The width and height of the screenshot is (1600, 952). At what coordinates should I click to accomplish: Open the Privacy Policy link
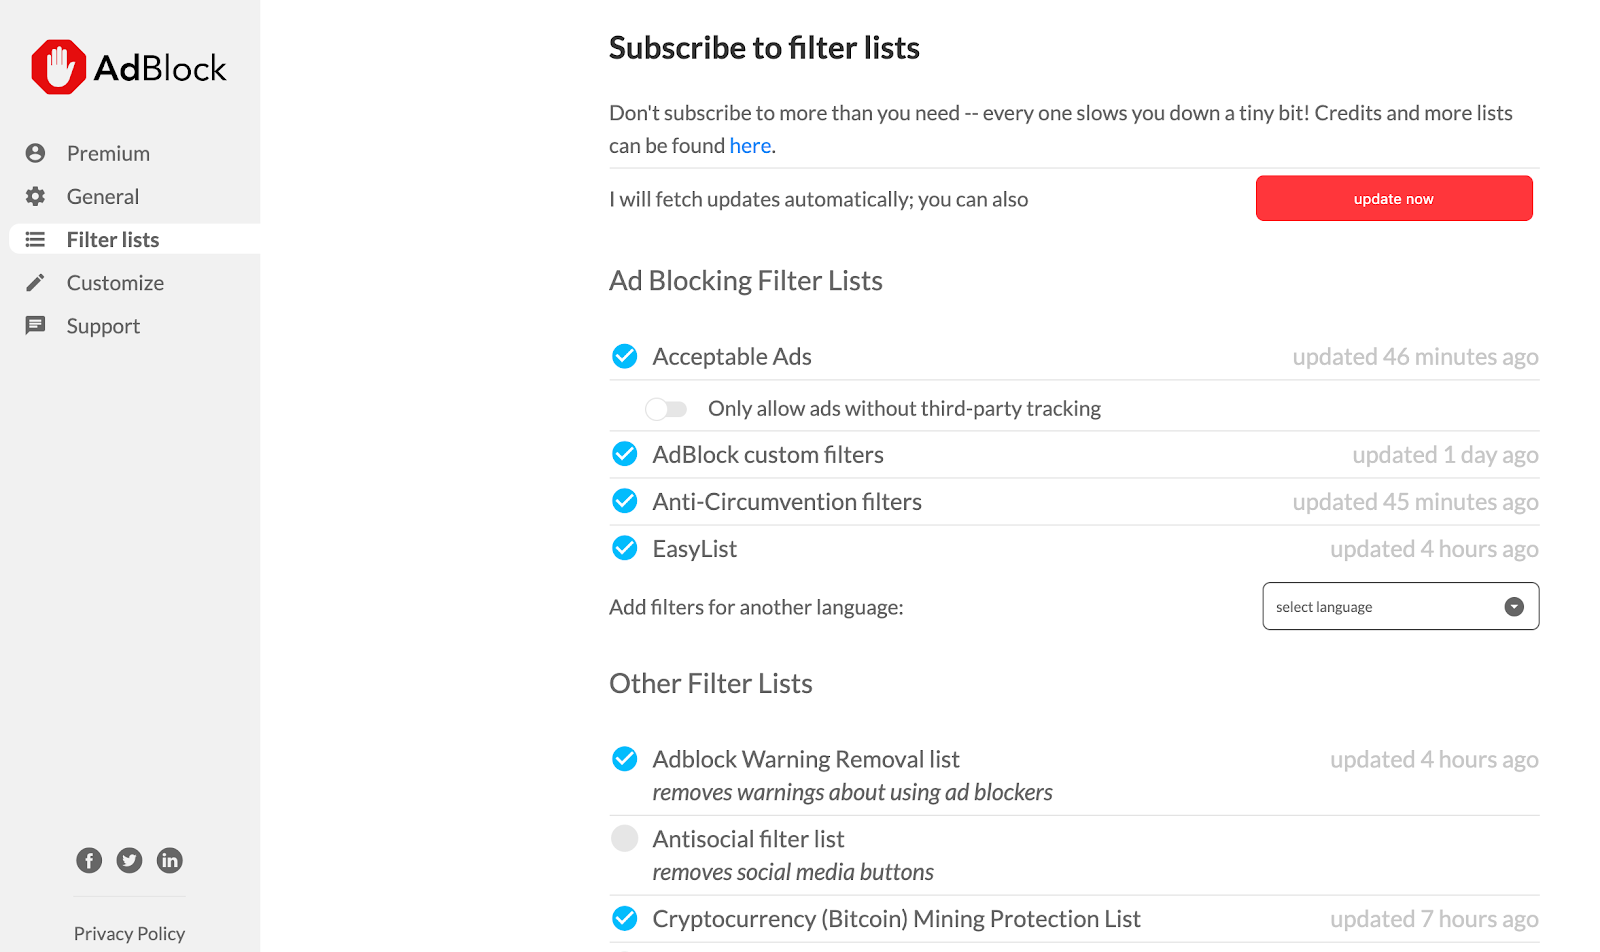pos(129,933)
